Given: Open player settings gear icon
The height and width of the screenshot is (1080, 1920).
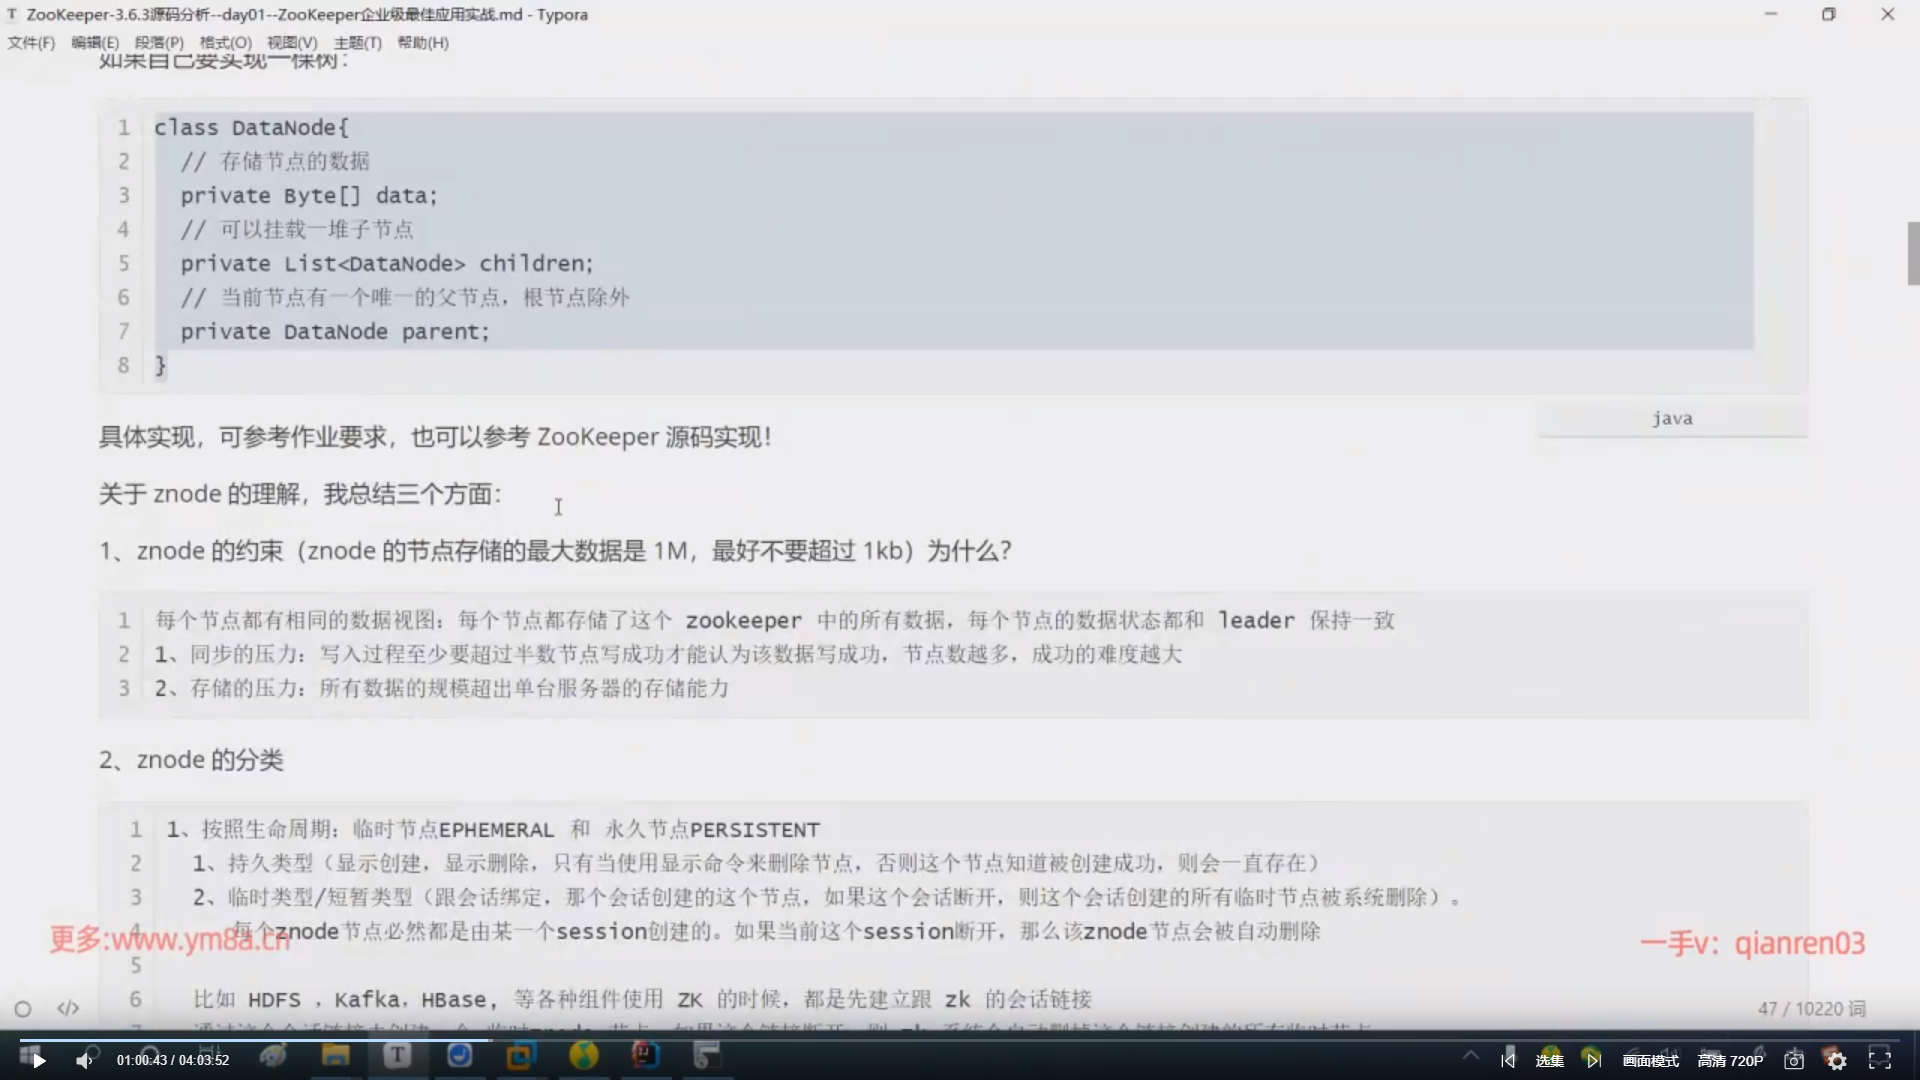Looking at the screenshot, I should (x=1837, y=1061).
